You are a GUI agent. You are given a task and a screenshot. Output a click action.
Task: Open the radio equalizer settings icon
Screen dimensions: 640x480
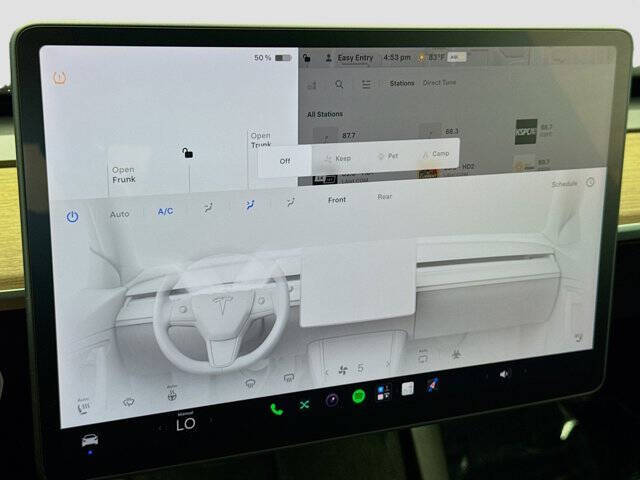click(366, 84)
